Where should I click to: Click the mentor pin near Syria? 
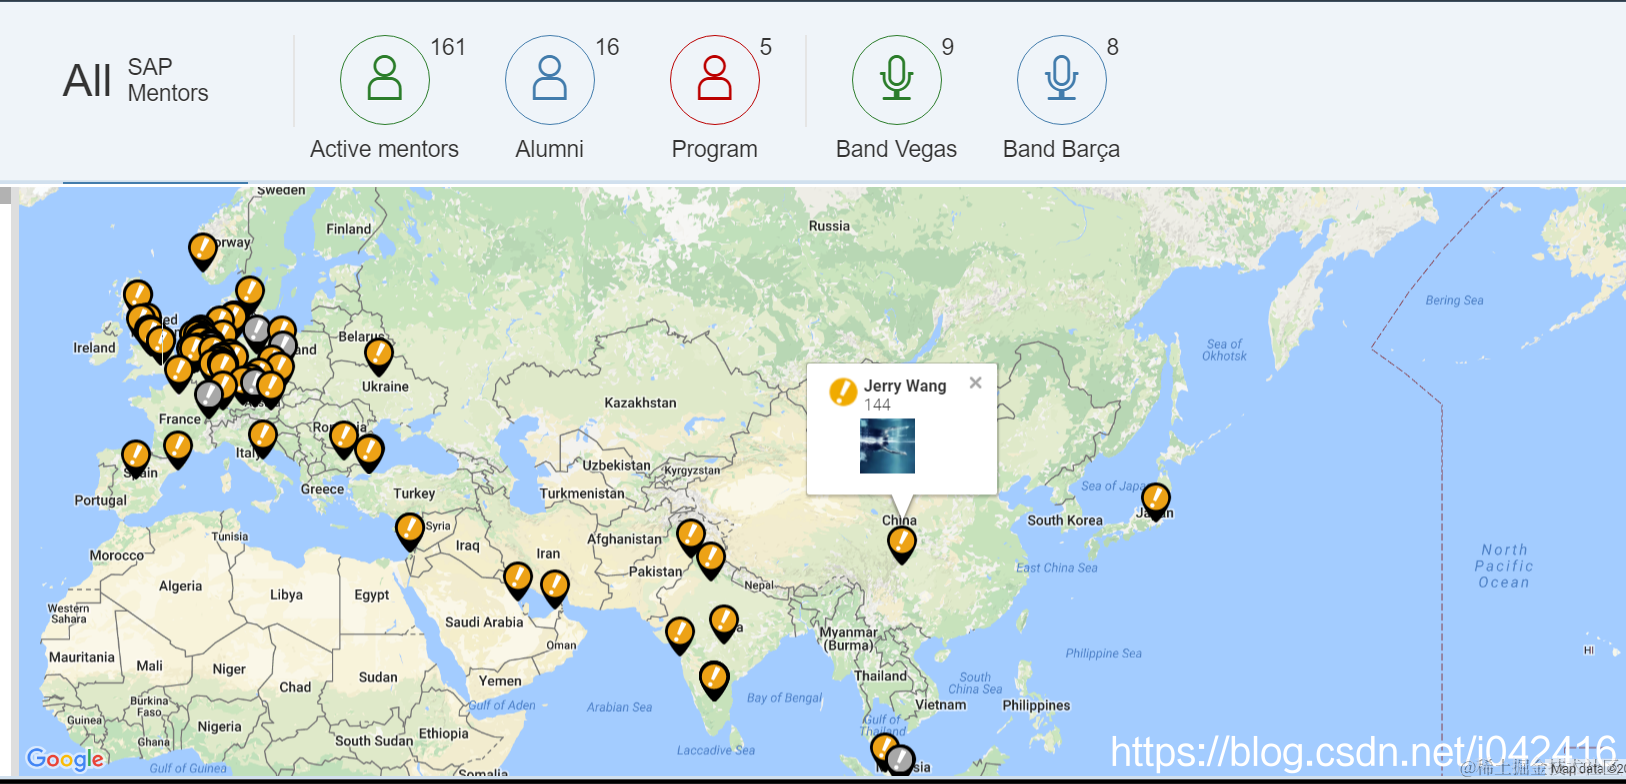(x=410, y=530)
